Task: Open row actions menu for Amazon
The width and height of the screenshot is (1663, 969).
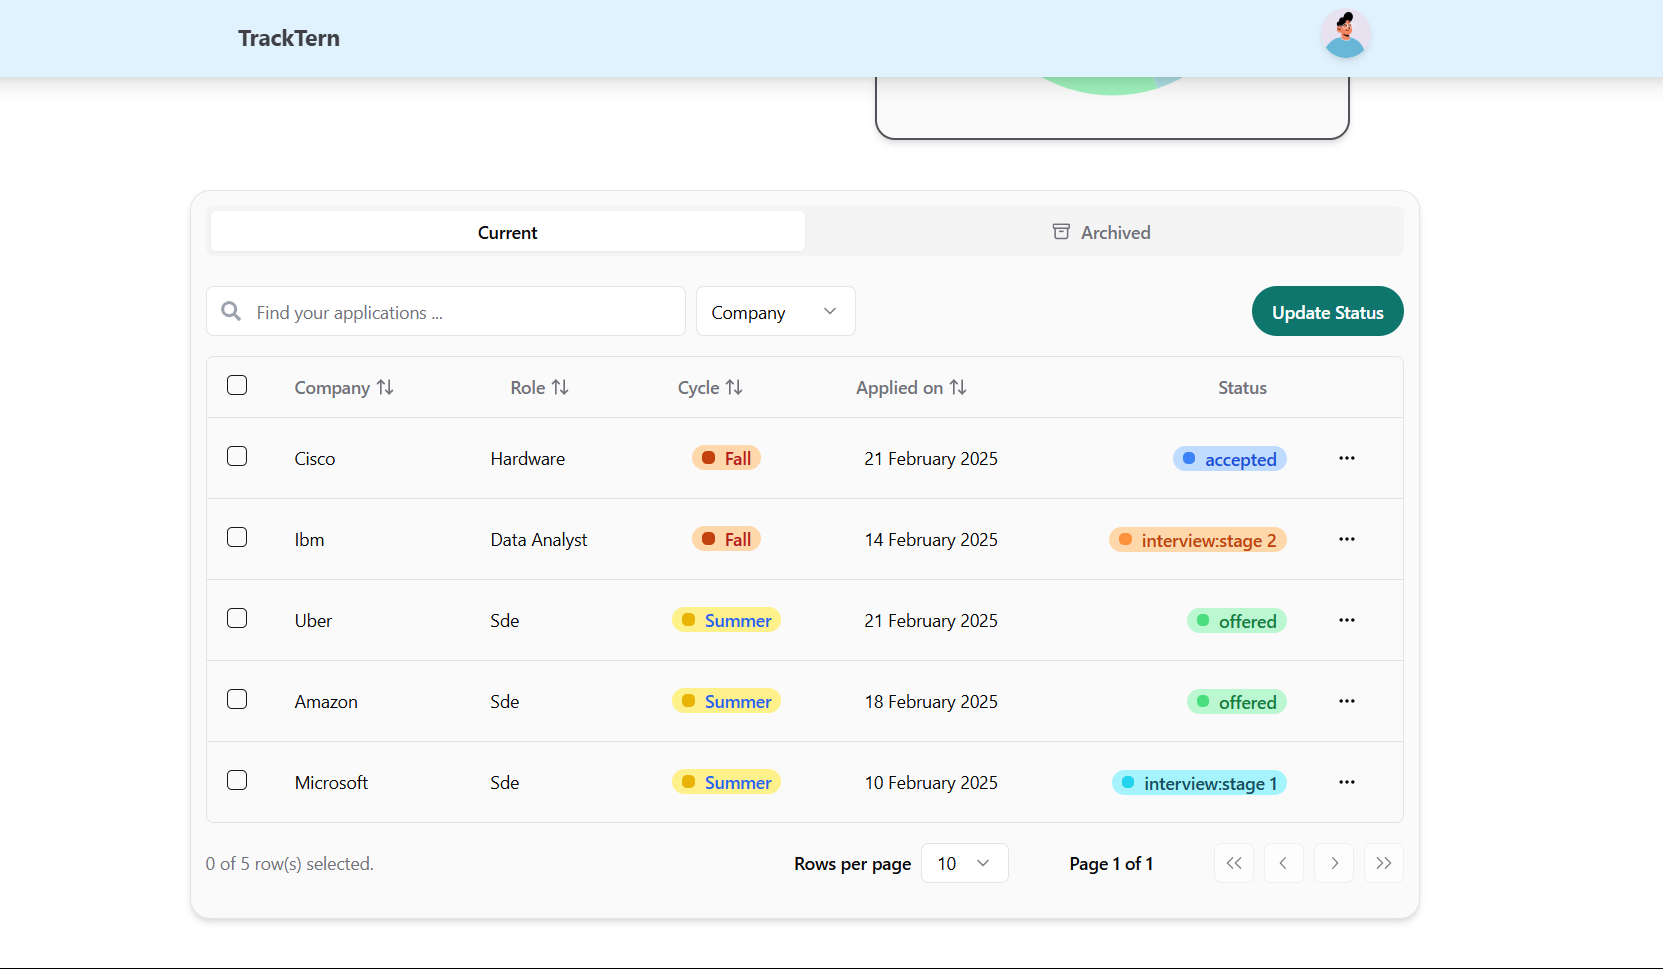Action: pos(1347,701)
